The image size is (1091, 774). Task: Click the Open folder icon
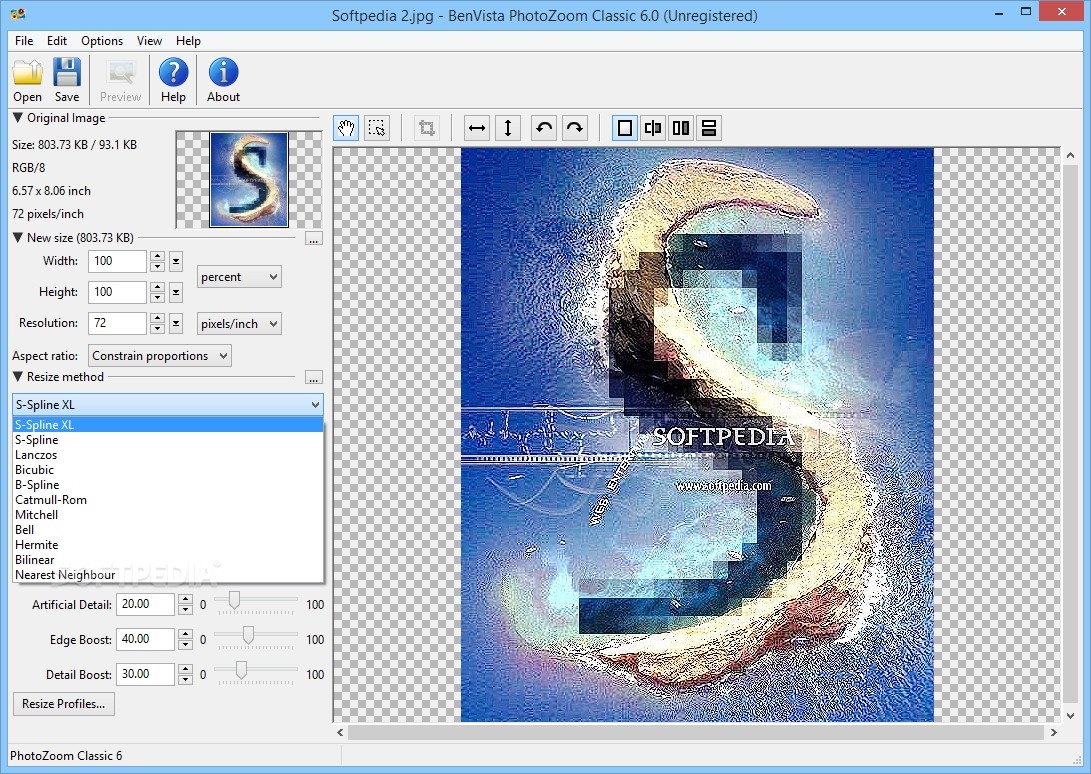point(27,72)
